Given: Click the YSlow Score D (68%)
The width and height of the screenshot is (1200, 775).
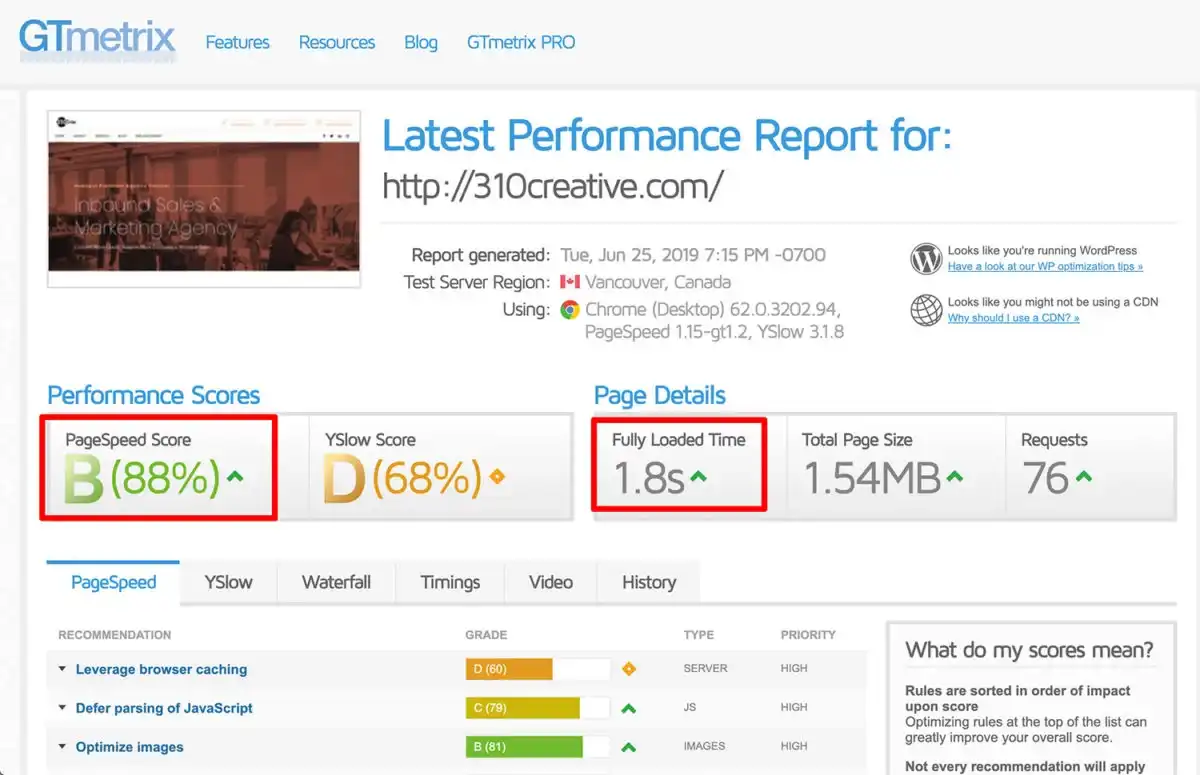Looking at the screenshot, I should point(402,478).
